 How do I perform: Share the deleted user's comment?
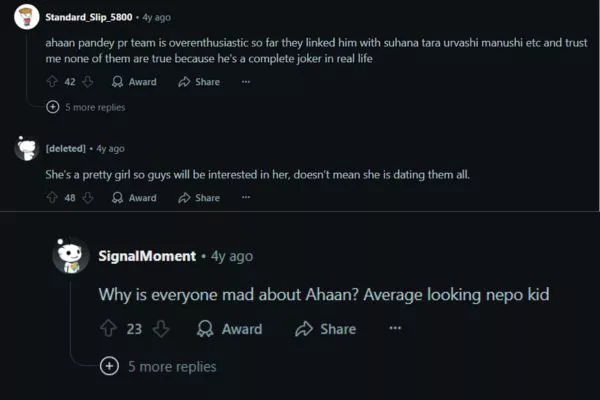[x=199, y=198]
